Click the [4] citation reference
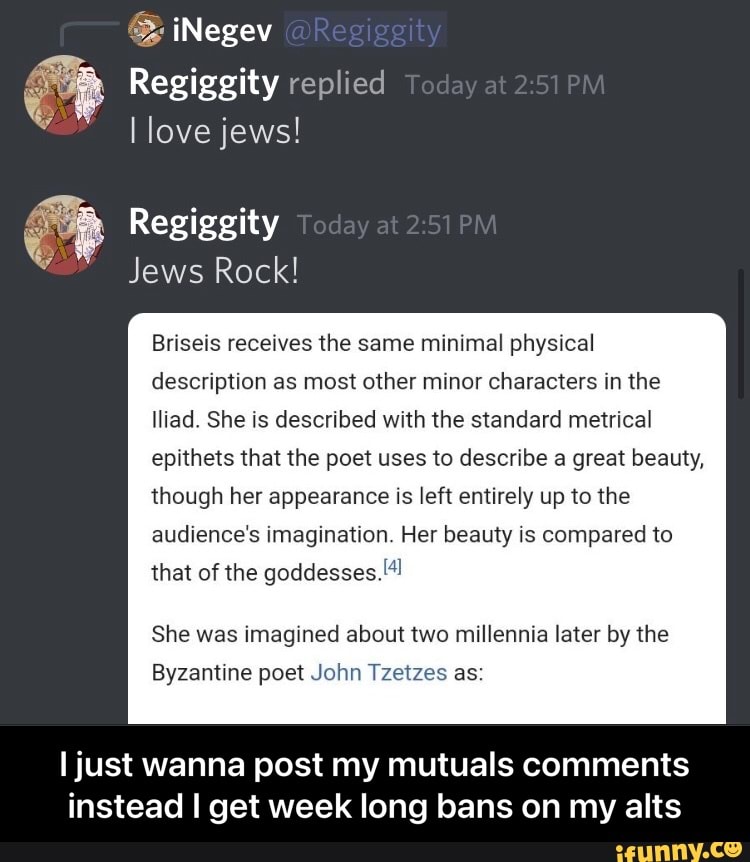The image size is (750, 862). click(x=393, y=567)
